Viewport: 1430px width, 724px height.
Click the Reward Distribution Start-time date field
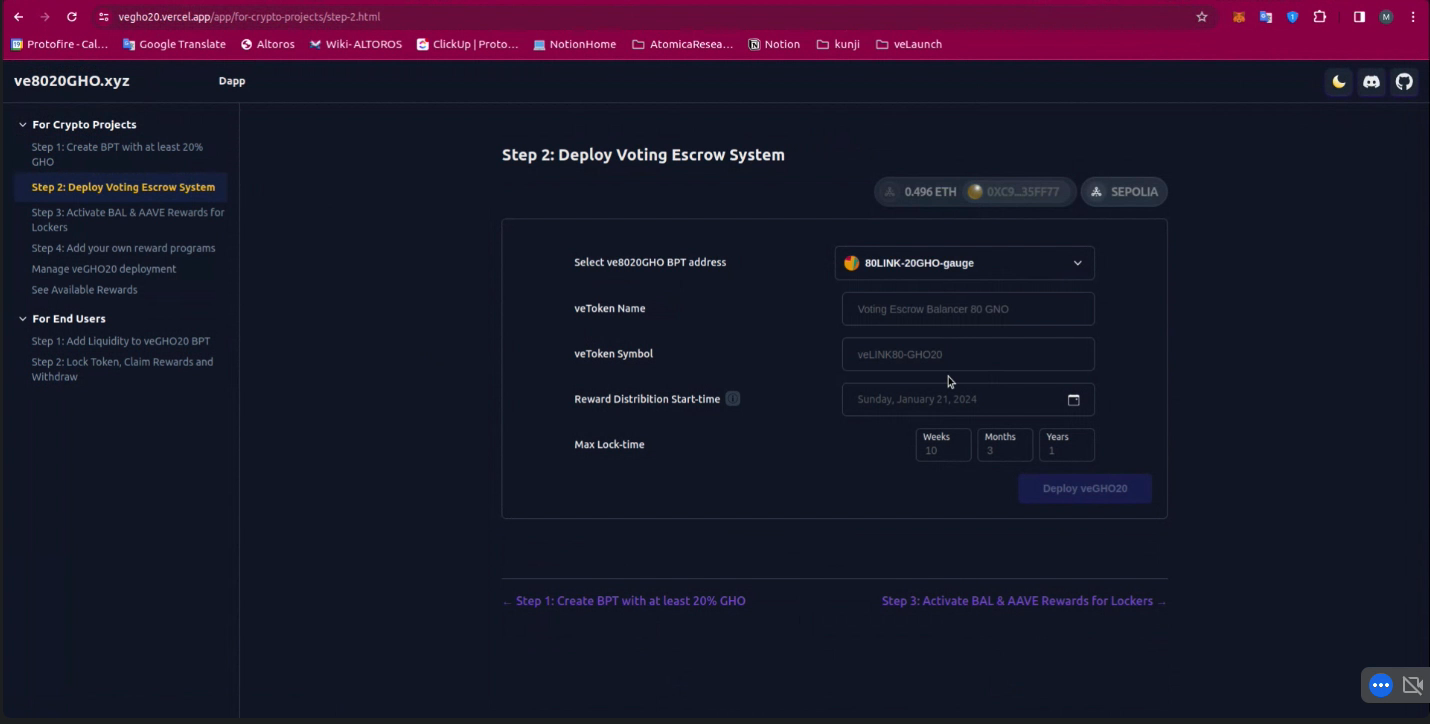[968, 399]
